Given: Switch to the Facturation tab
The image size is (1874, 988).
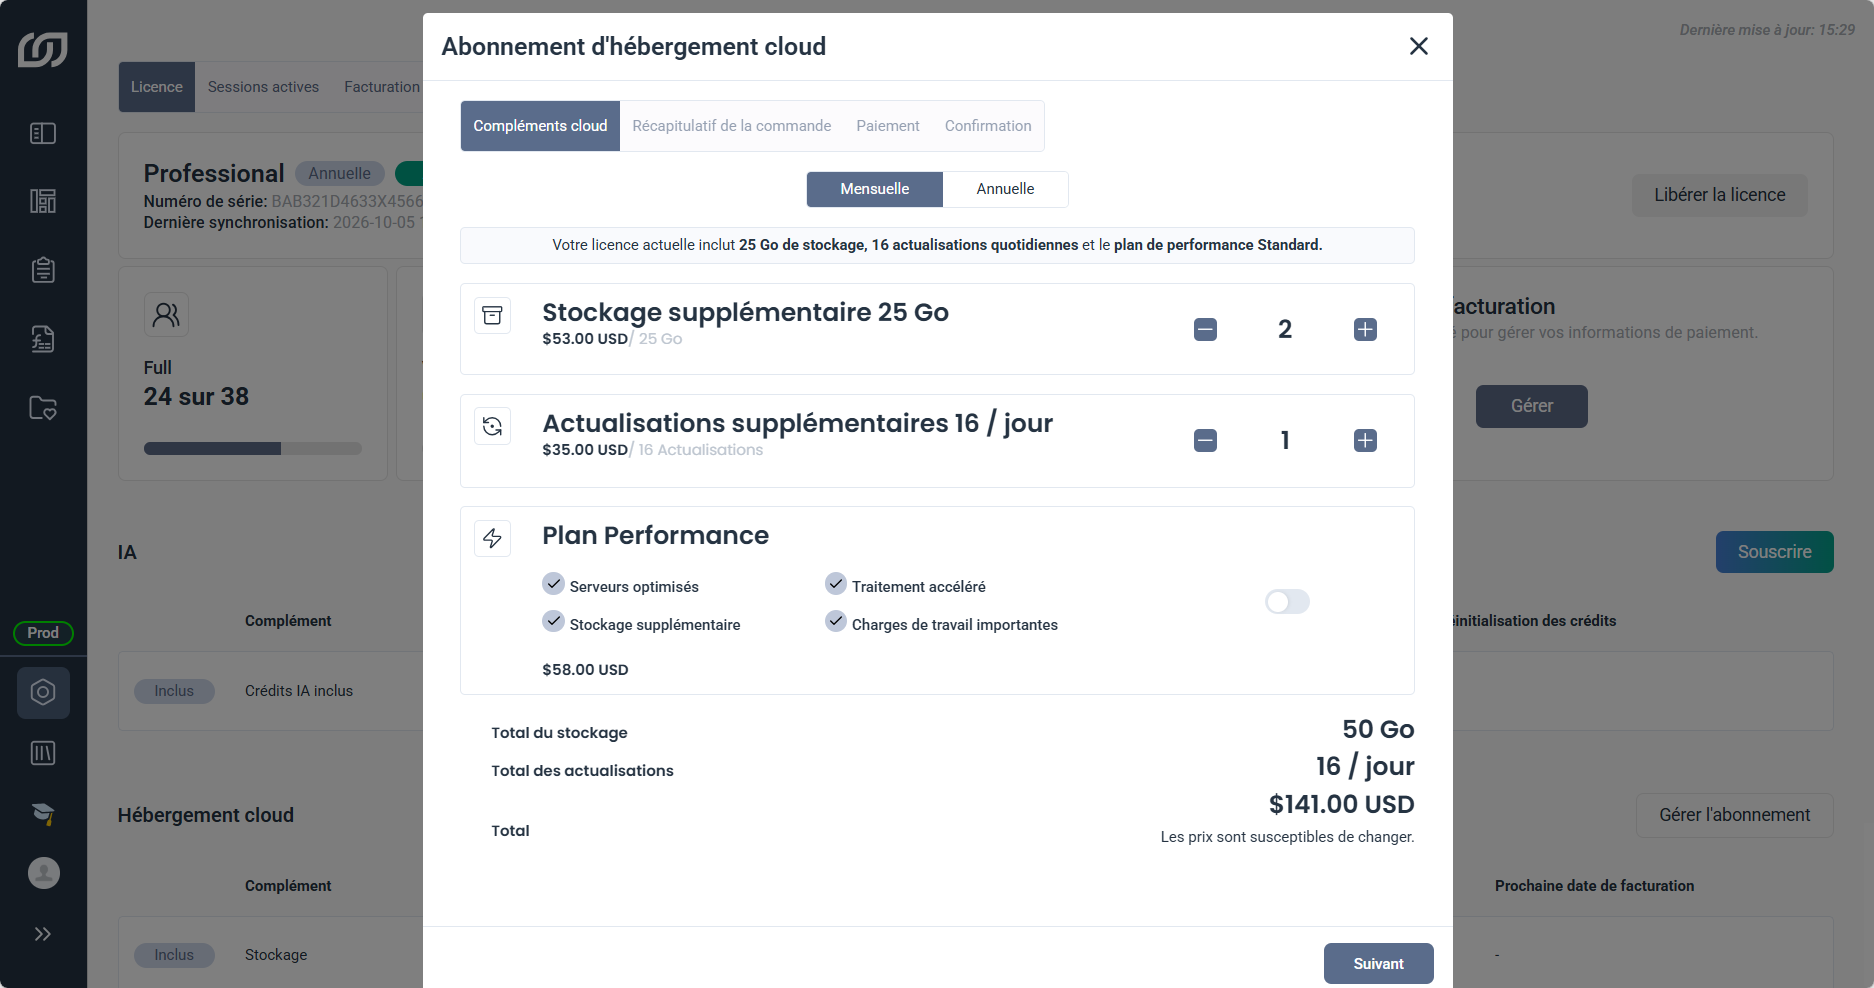Looking at the screenshot, I should click(382, 87).
